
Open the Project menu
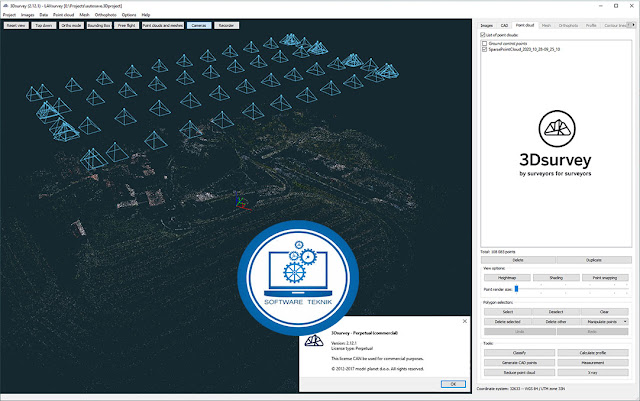9,15
